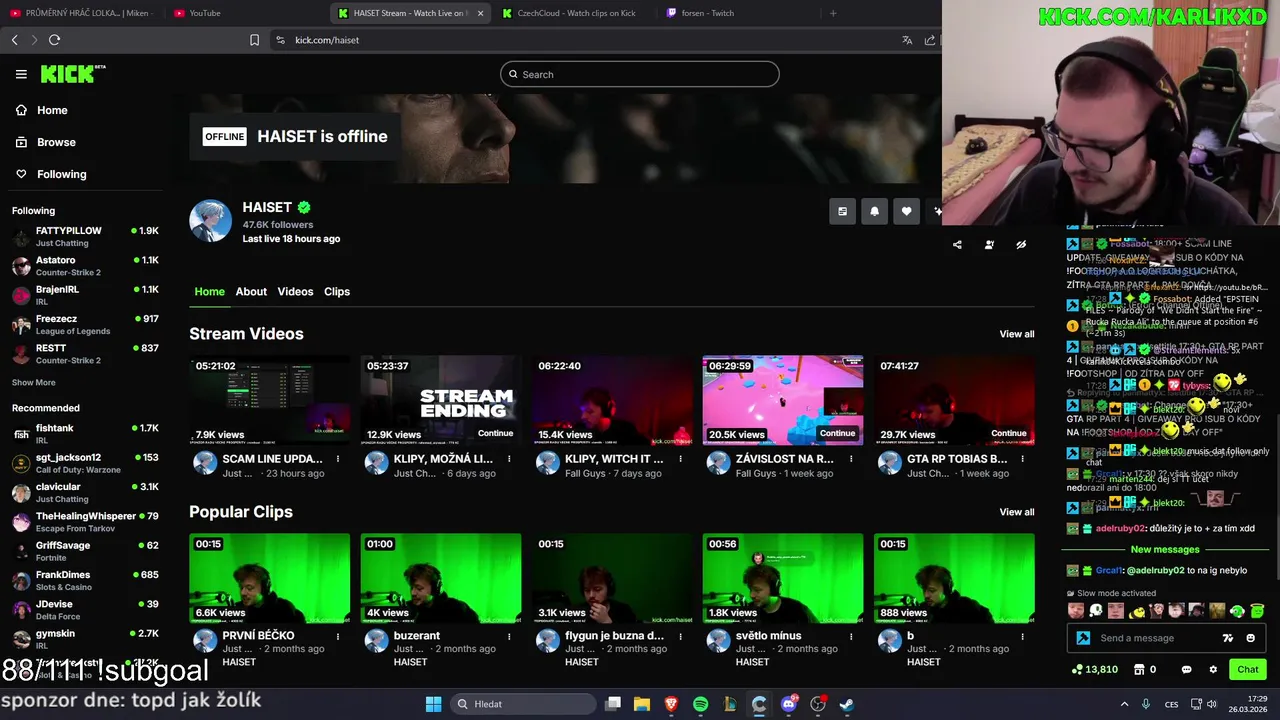Switch to the Clips tab
Screen dimensions: 1280x720
click(337, 291)
